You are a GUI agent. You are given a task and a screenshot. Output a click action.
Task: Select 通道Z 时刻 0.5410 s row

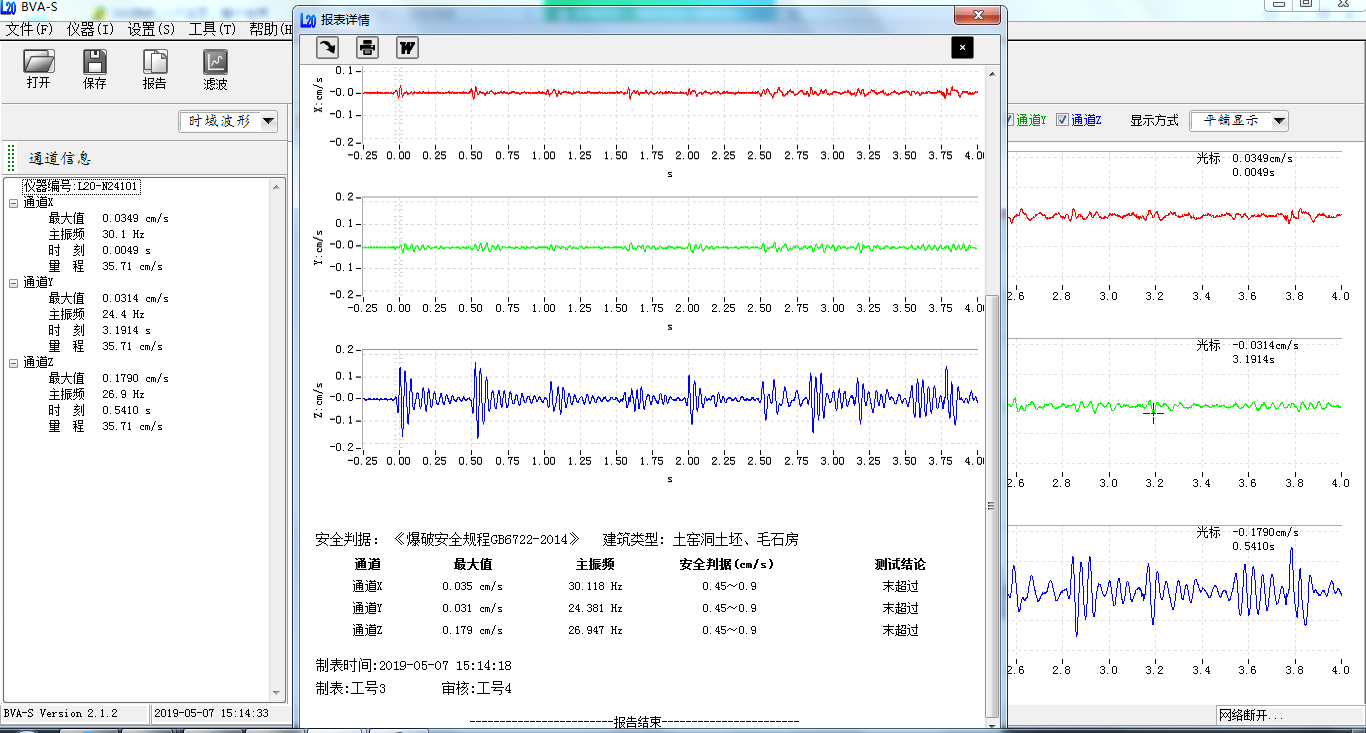click(99, 410)
